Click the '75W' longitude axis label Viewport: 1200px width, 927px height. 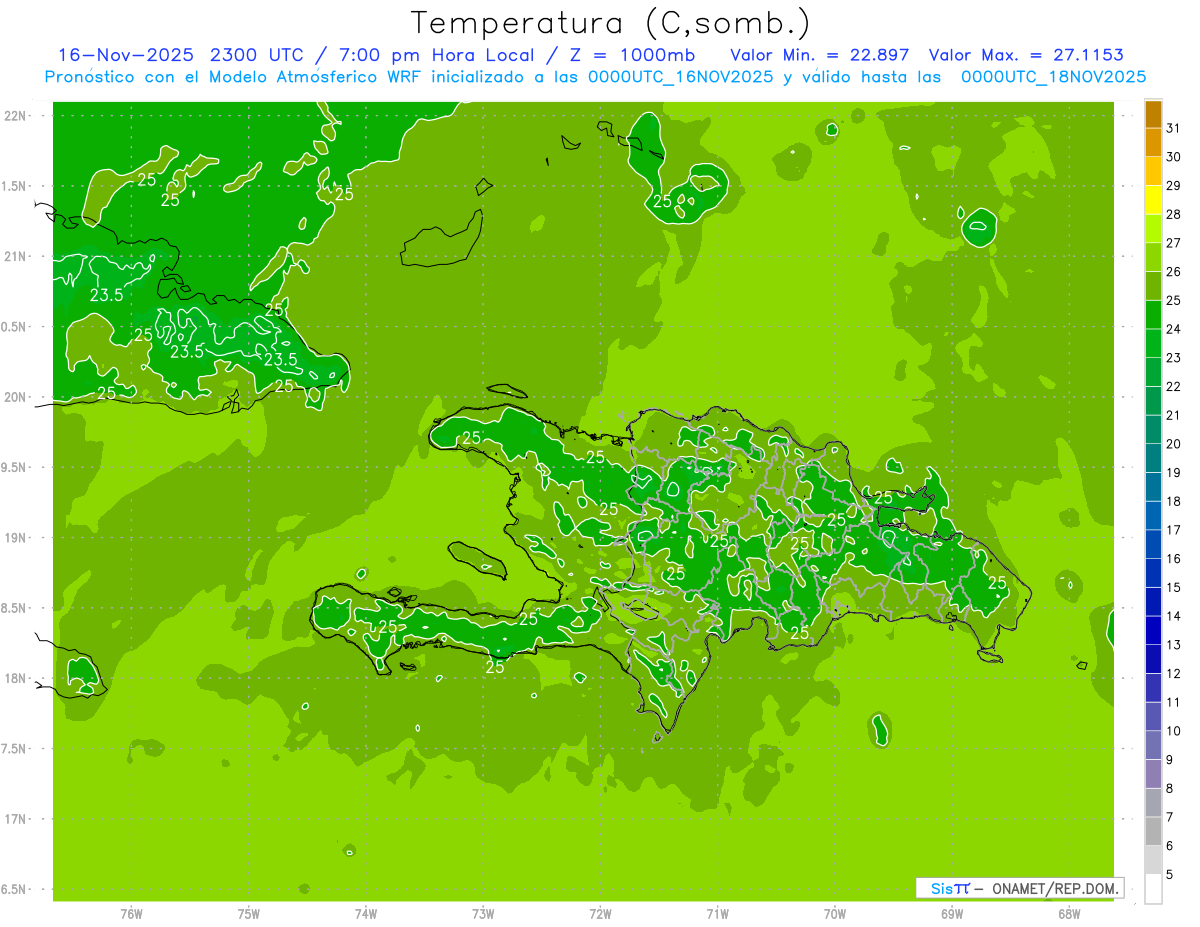[249, 914]
